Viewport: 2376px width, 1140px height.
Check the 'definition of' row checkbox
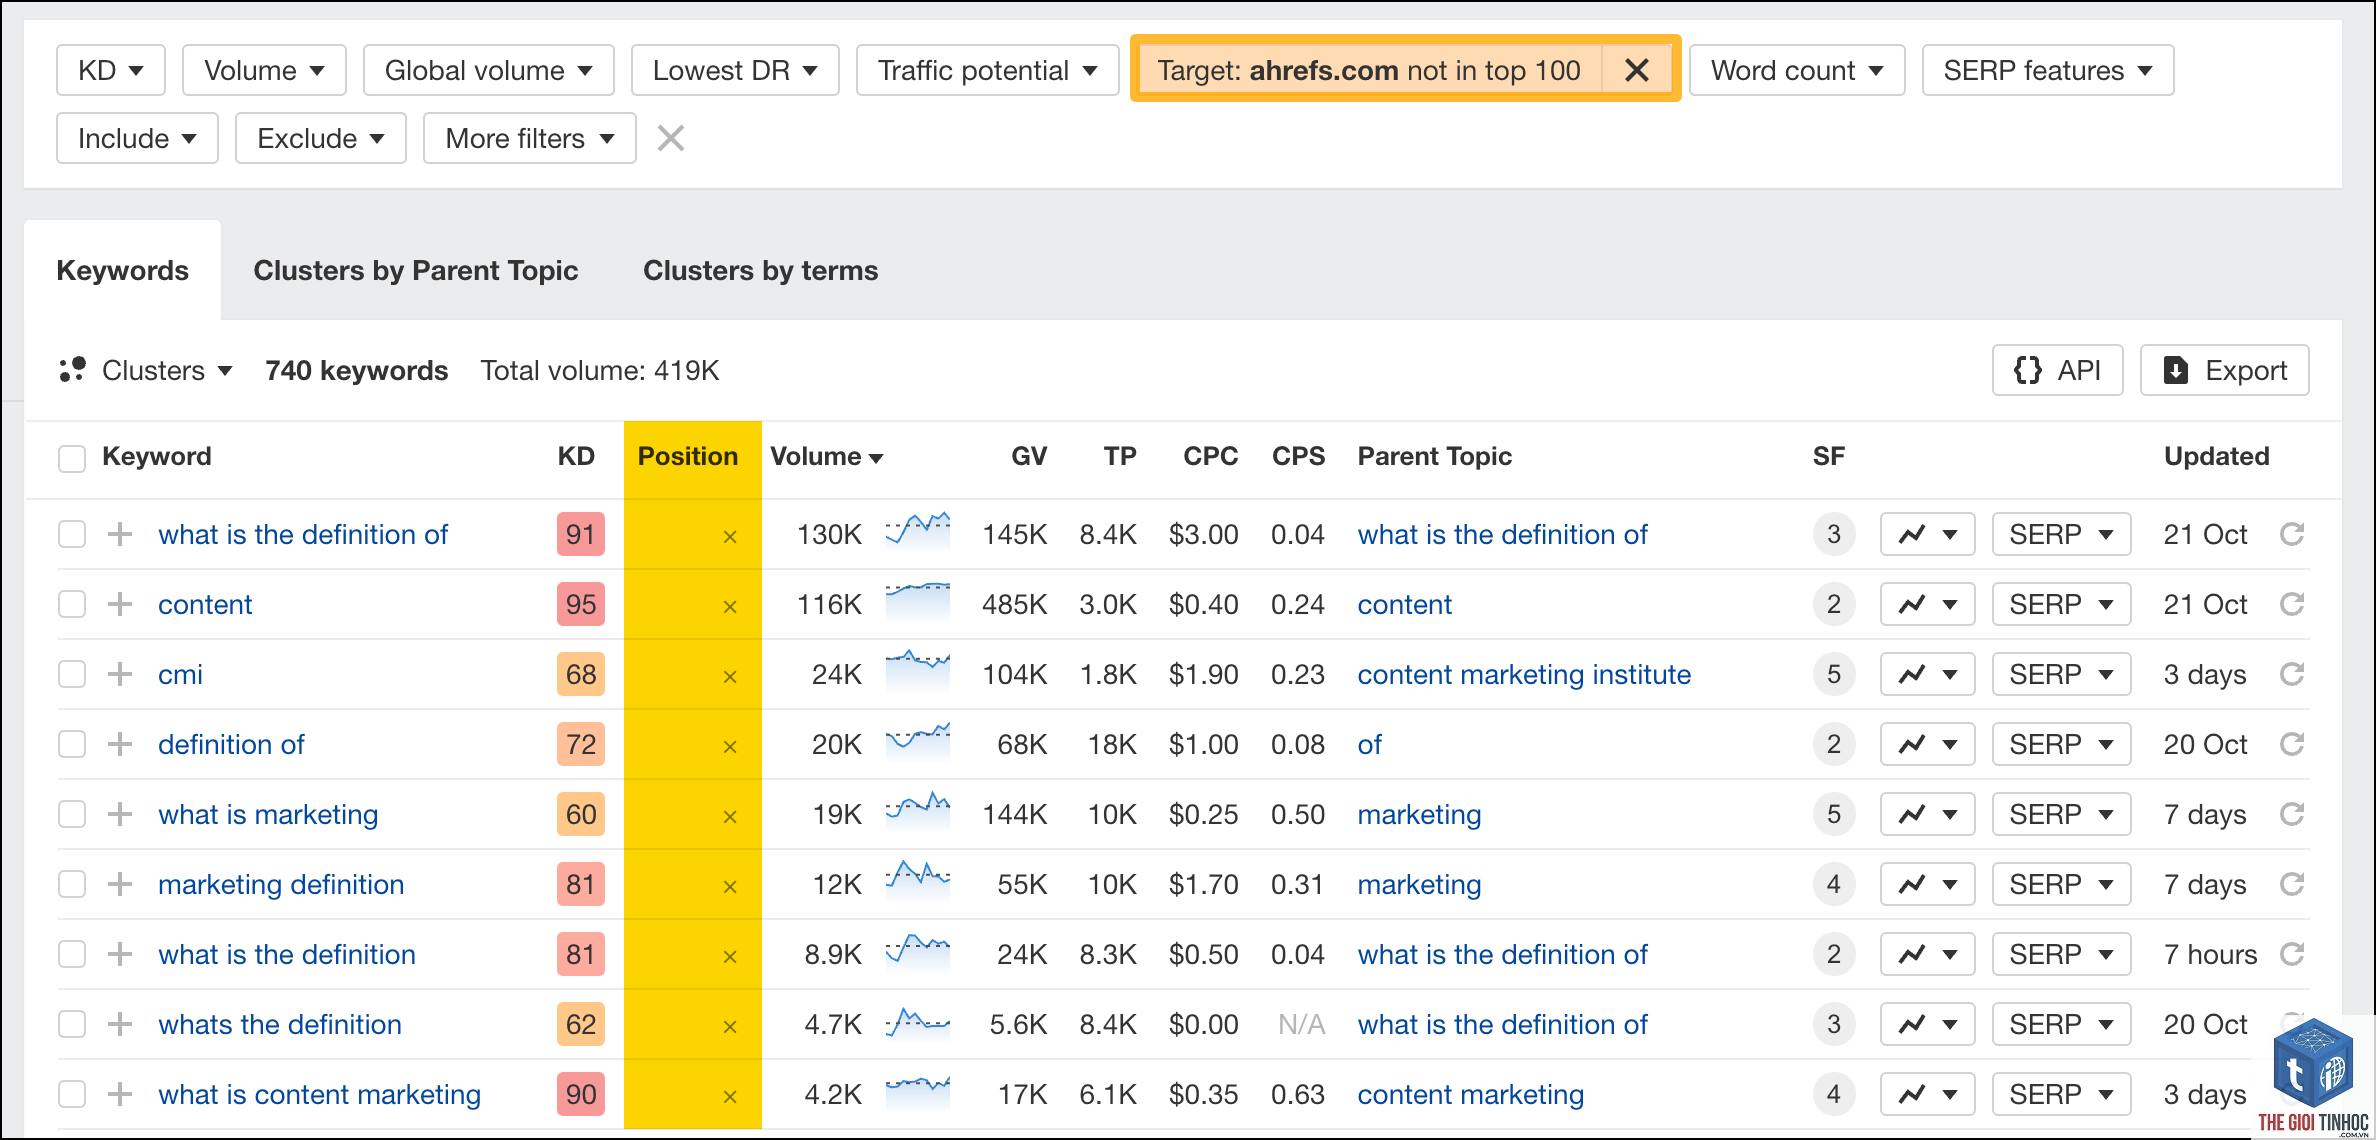tap(72, 744)
